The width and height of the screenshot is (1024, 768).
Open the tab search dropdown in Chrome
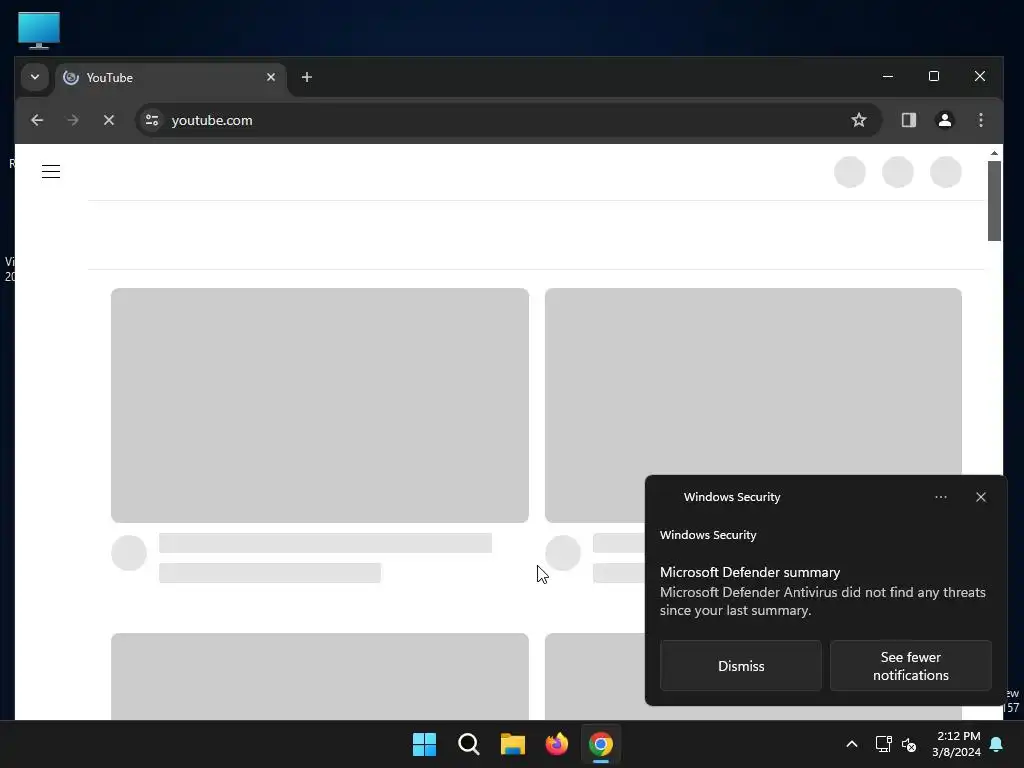[x=35, y=77]
